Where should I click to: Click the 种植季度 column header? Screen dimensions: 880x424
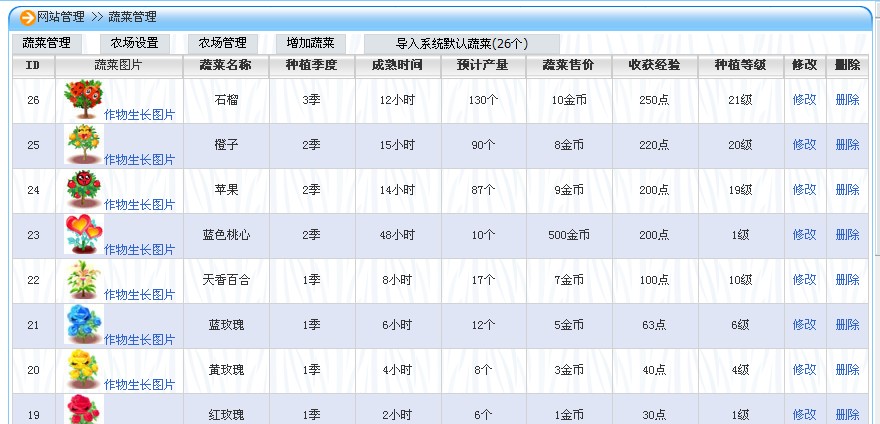pyautogui.click(x=311, y=66)
